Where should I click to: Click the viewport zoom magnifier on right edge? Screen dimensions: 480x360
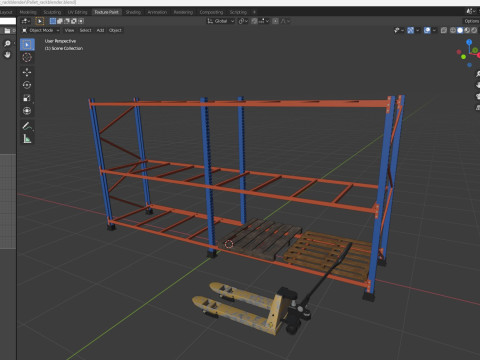(478, 74)
